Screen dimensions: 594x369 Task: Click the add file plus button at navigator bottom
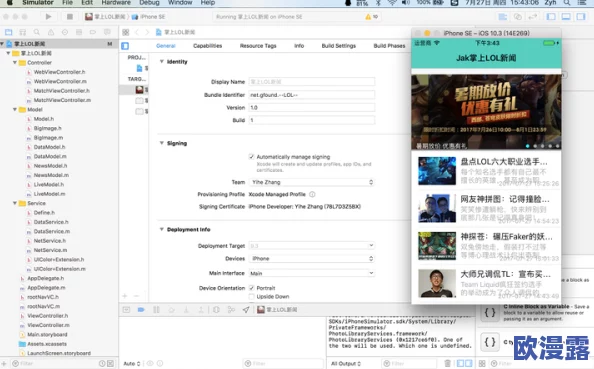coord(4,363)
